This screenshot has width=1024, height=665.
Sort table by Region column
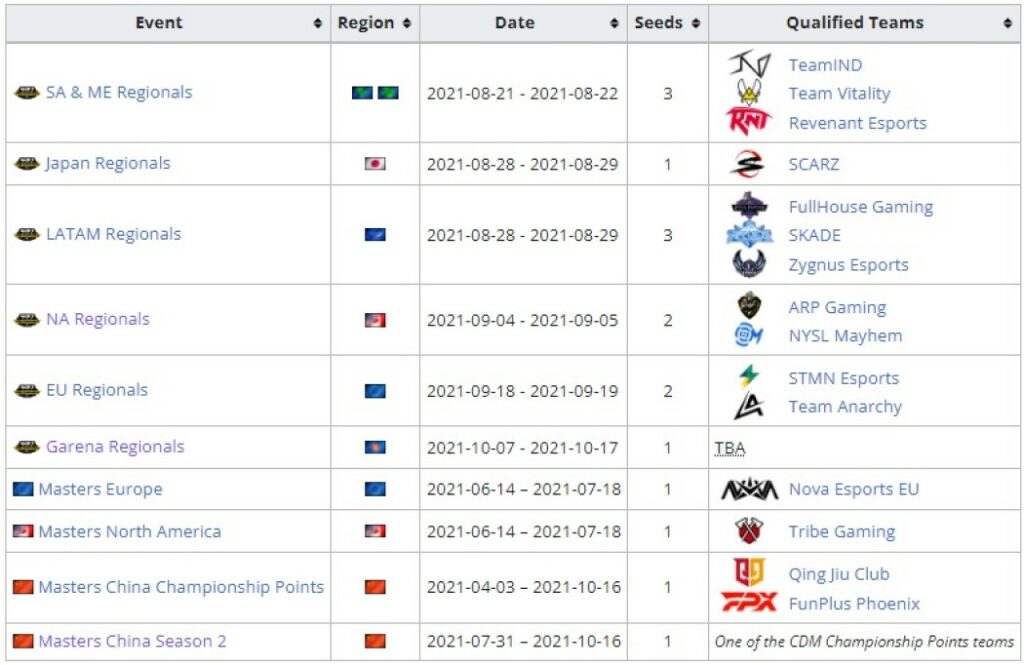(407, 23)
